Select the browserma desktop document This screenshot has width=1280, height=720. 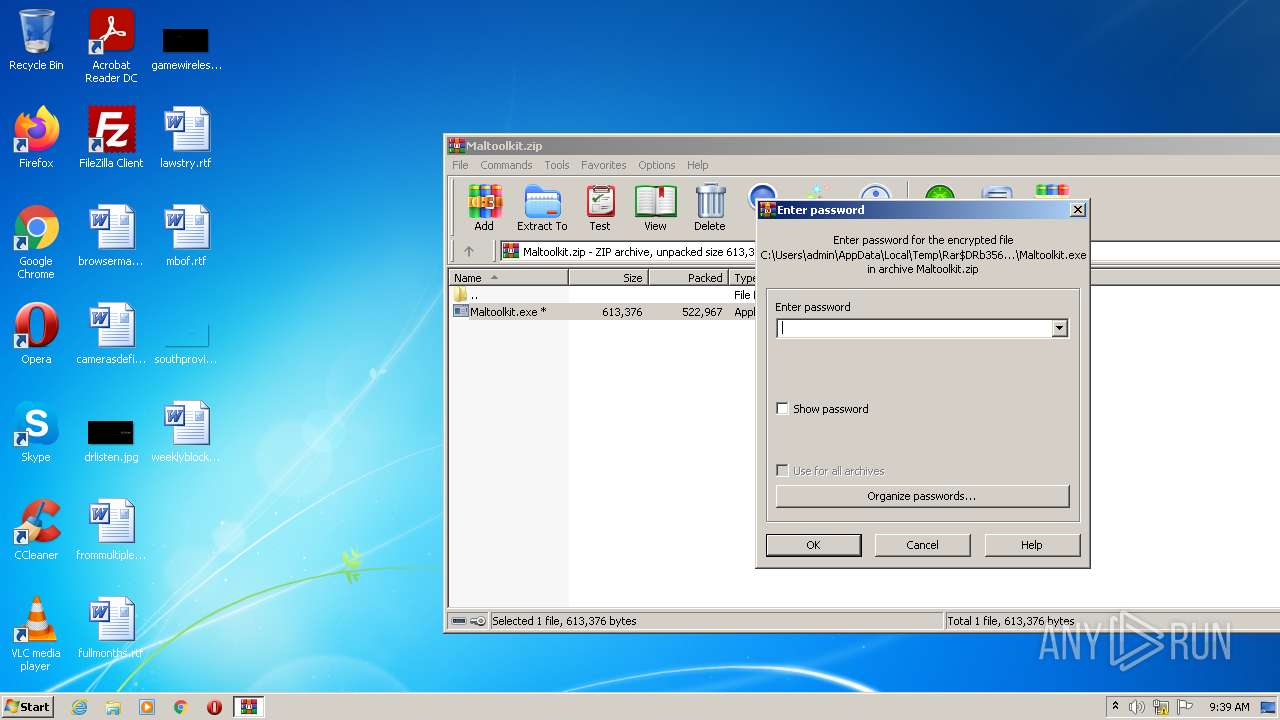(x=111, y=236)
